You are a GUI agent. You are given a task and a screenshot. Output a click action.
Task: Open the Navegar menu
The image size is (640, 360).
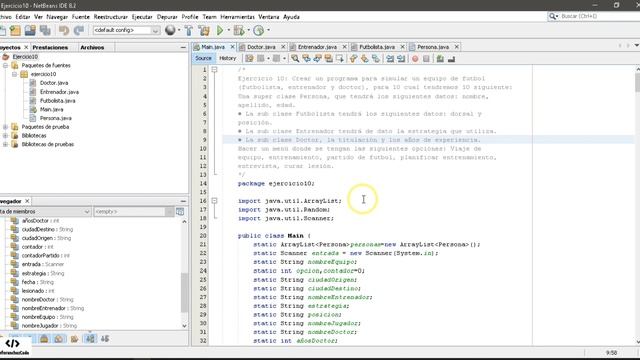pos(57,17)
